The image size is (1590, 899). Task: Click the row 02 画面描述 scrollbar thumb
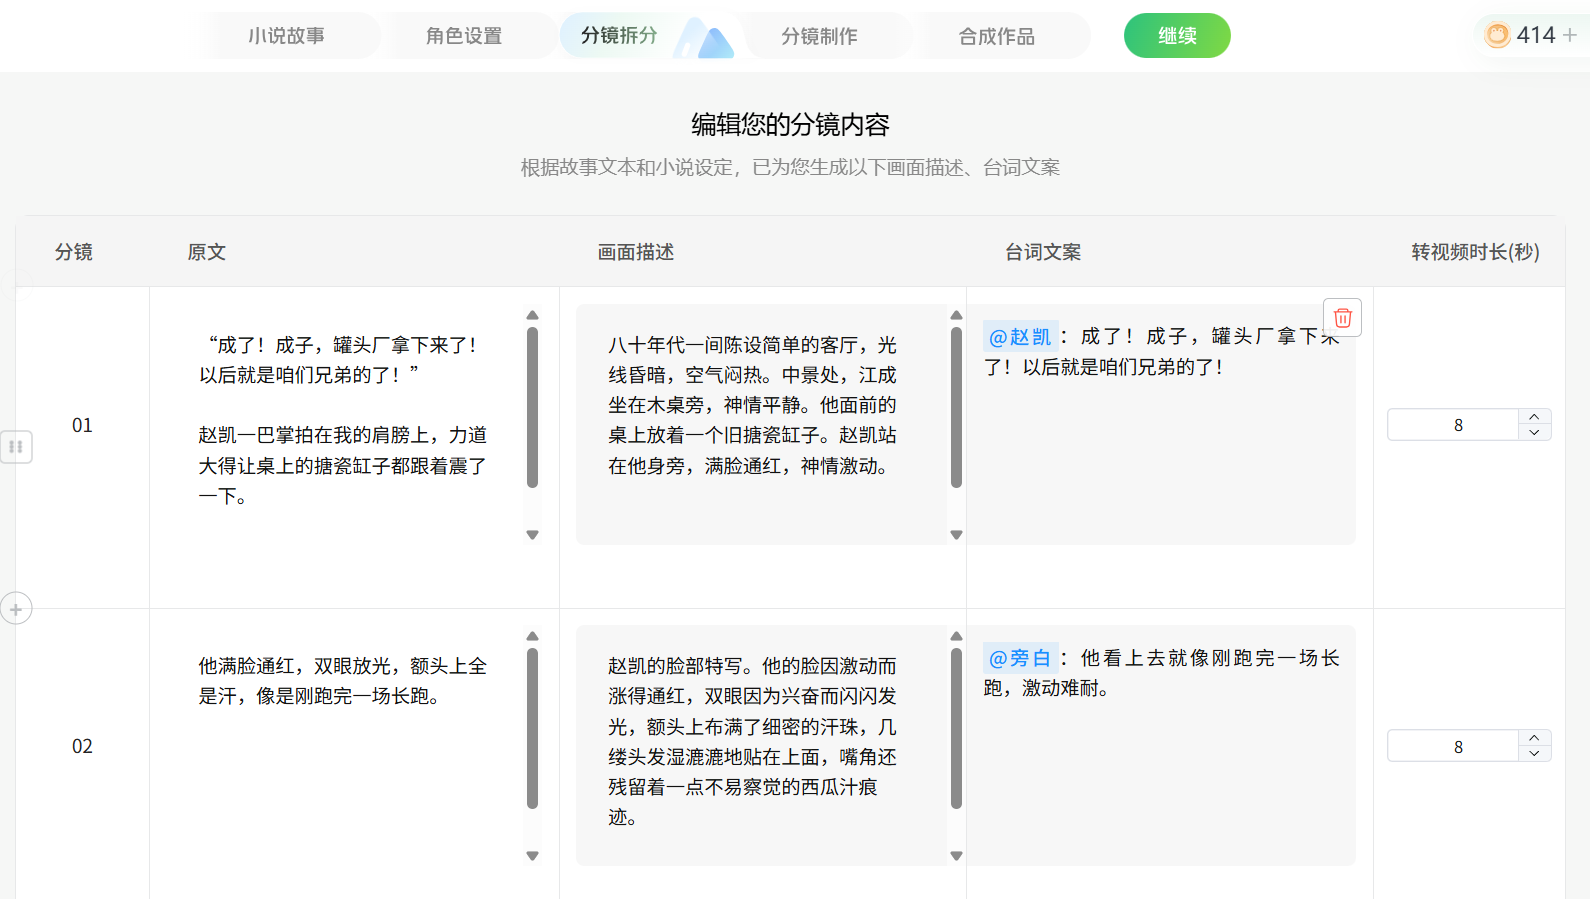(x=956, y=729)
